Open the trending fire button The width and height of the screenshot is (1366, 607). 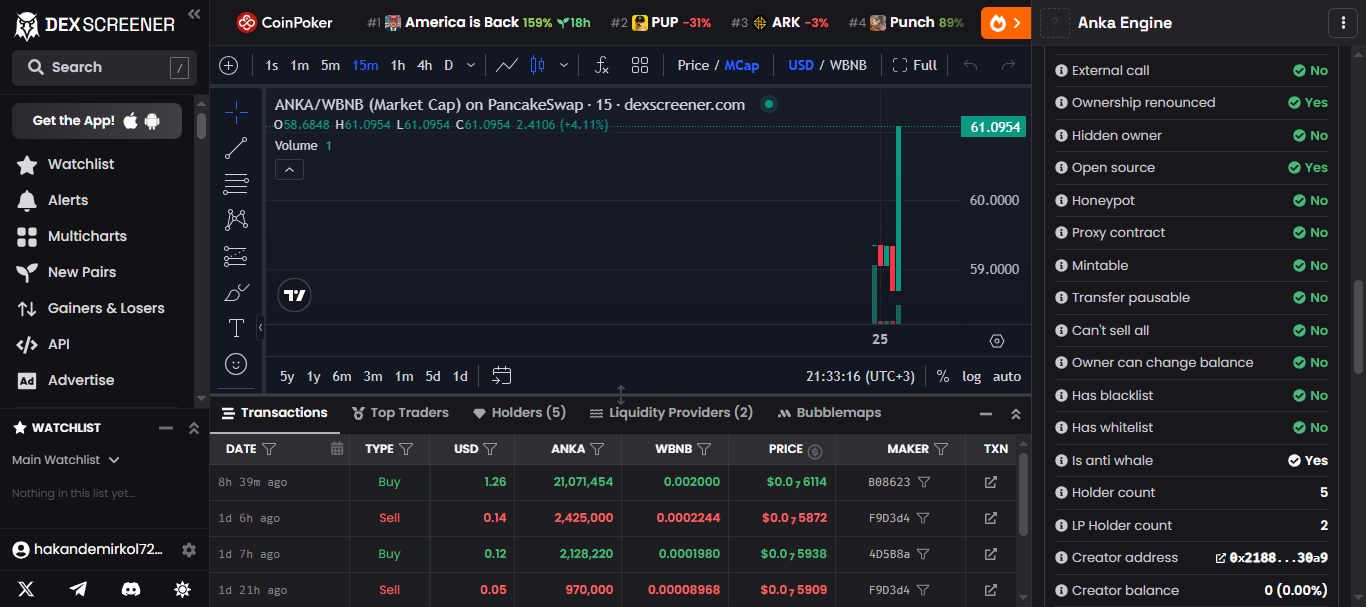point(1005,22)
